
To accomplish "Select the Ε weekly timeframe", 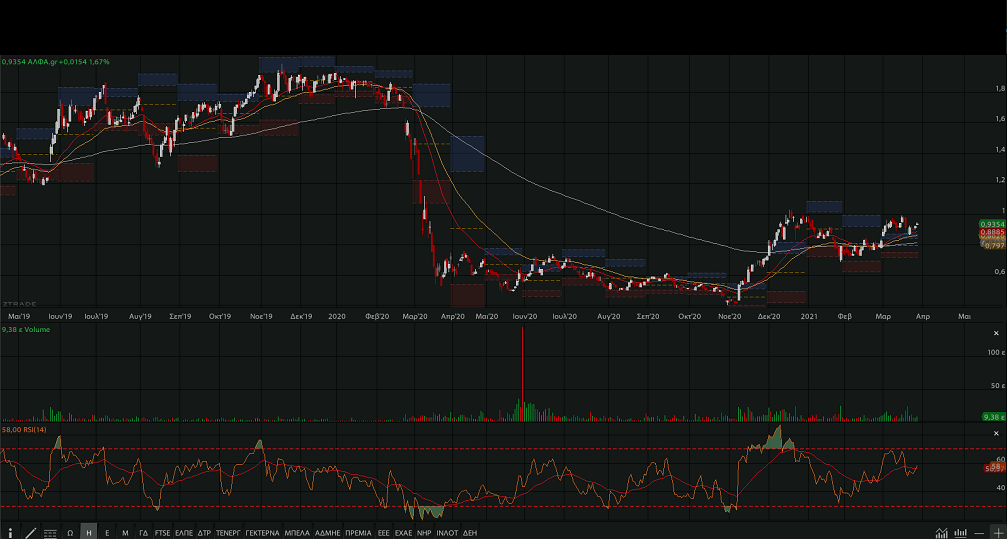I will pyautogui.click(x=107, y=533).
